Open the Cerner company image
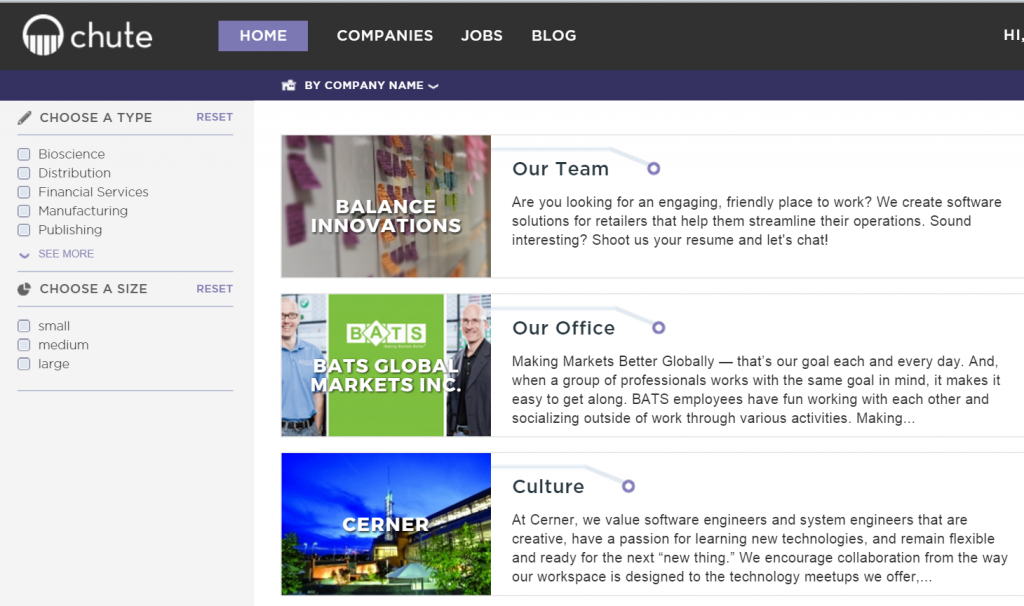 click(386, 524)
